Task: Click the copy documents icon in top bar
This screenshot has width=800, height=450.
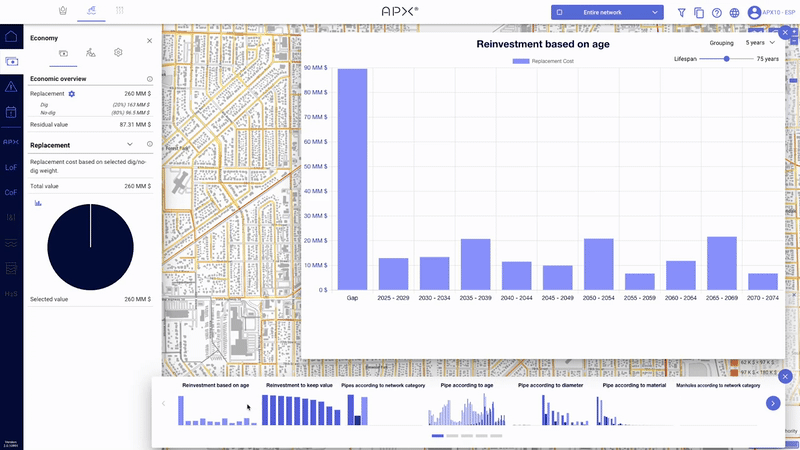Action: [699, 13]
